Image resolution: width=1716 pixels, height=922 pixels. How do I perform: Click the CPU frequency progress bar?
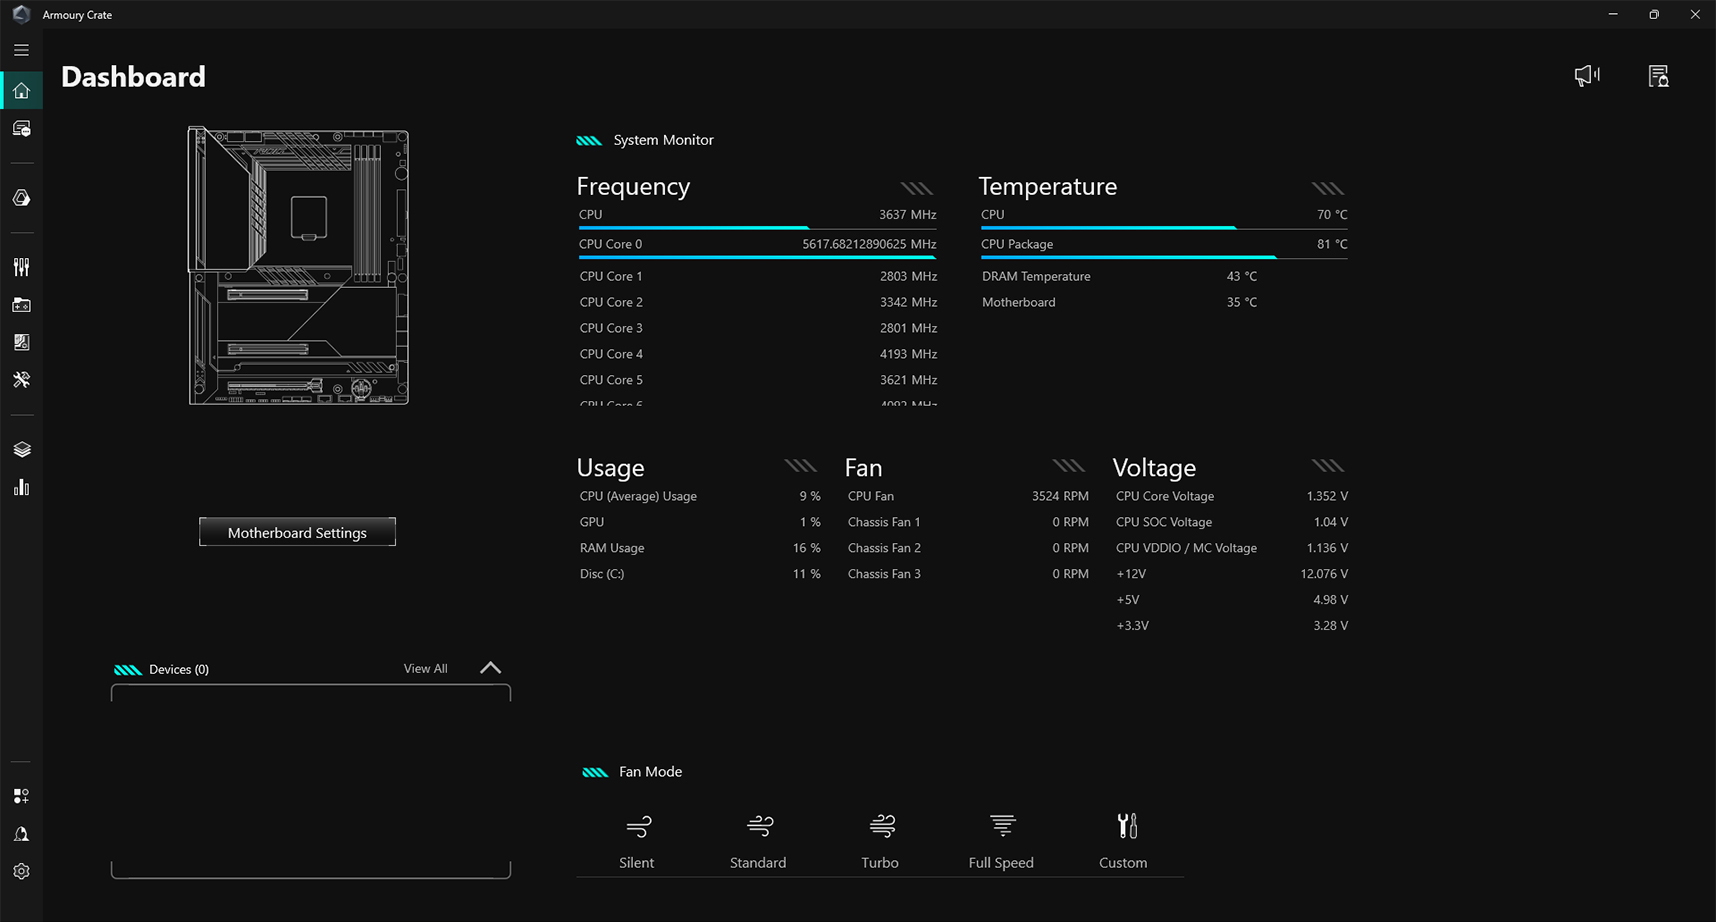click(x=757, y=228)
